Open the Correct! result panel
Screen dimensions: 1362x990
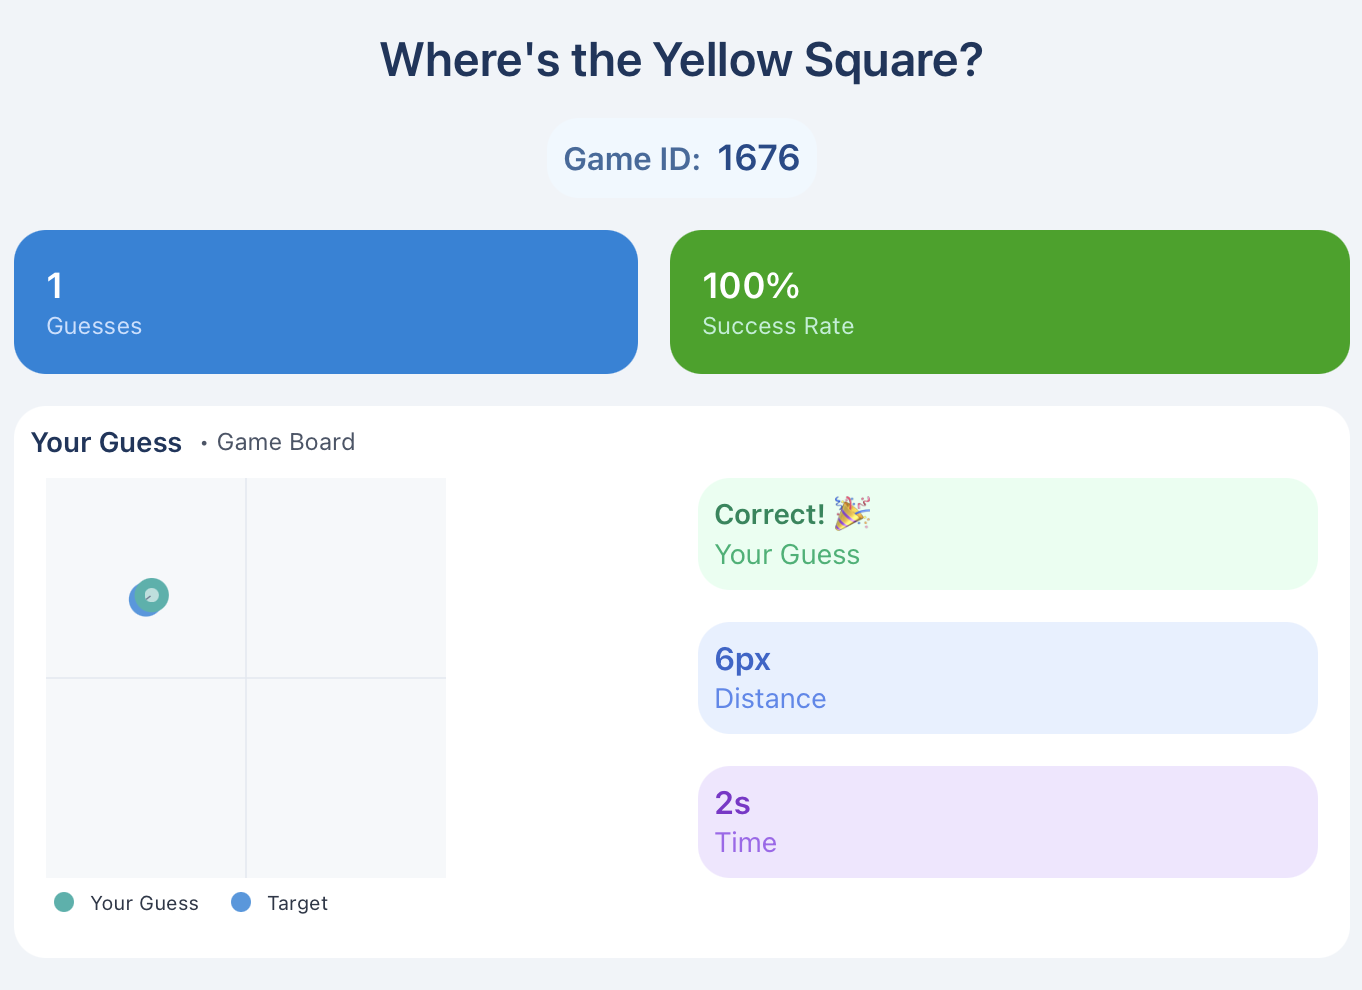pyautogui.click(x=1007, y=534)
